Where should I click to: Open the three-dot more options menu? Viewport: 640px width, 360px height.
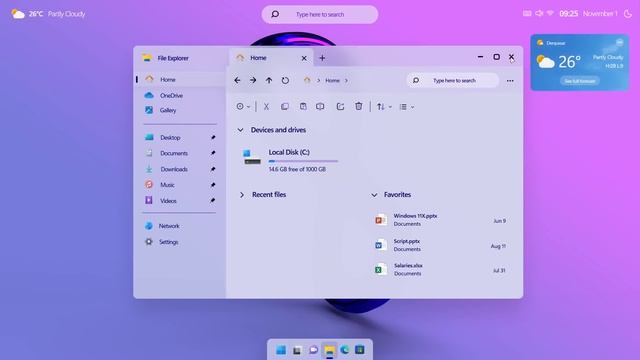(x=510, y=81)
